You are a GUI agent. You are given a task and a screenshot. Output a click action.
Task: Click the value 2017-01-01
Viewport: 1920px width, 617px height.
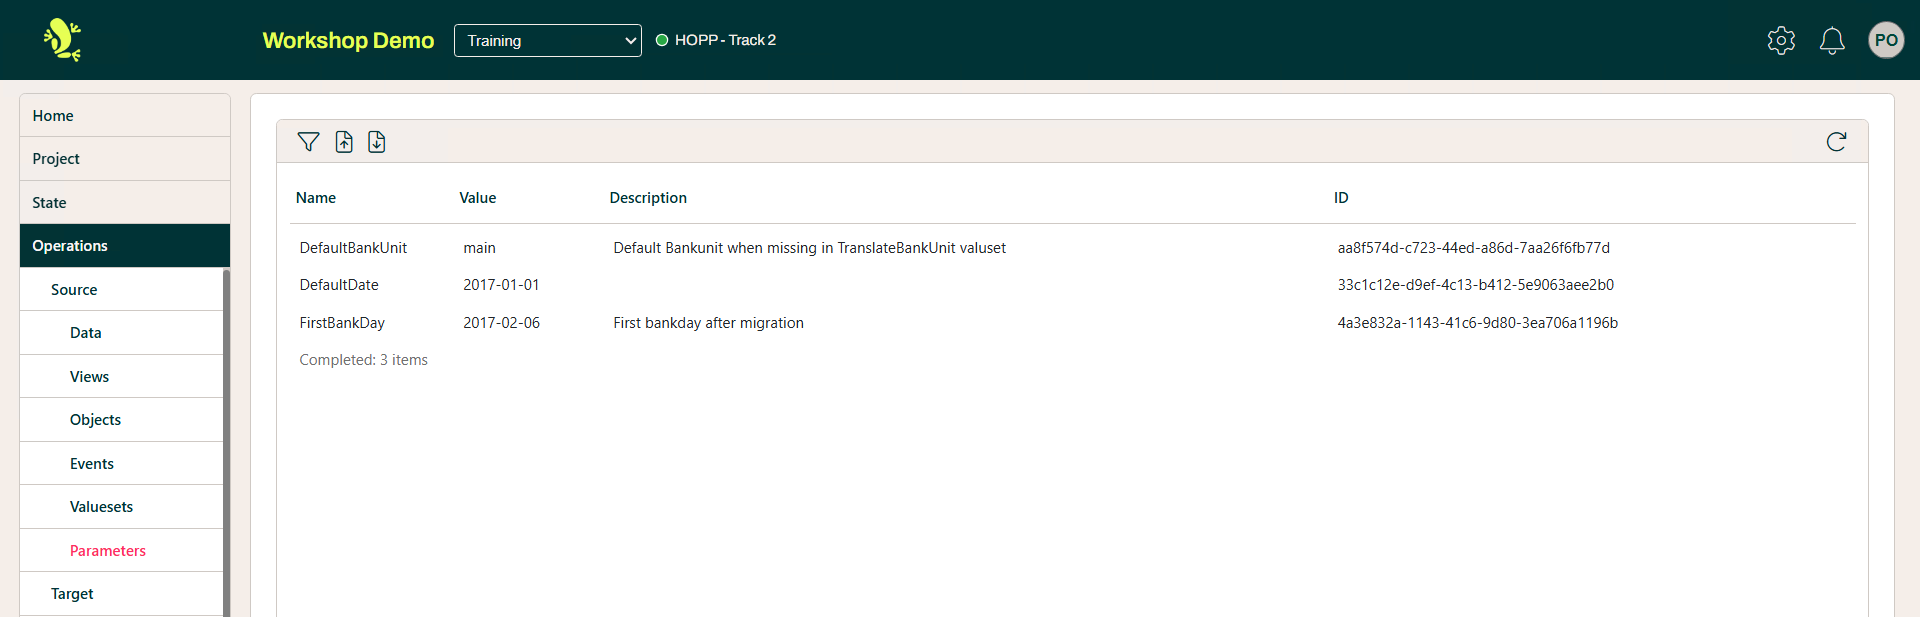tap(501, 285)
